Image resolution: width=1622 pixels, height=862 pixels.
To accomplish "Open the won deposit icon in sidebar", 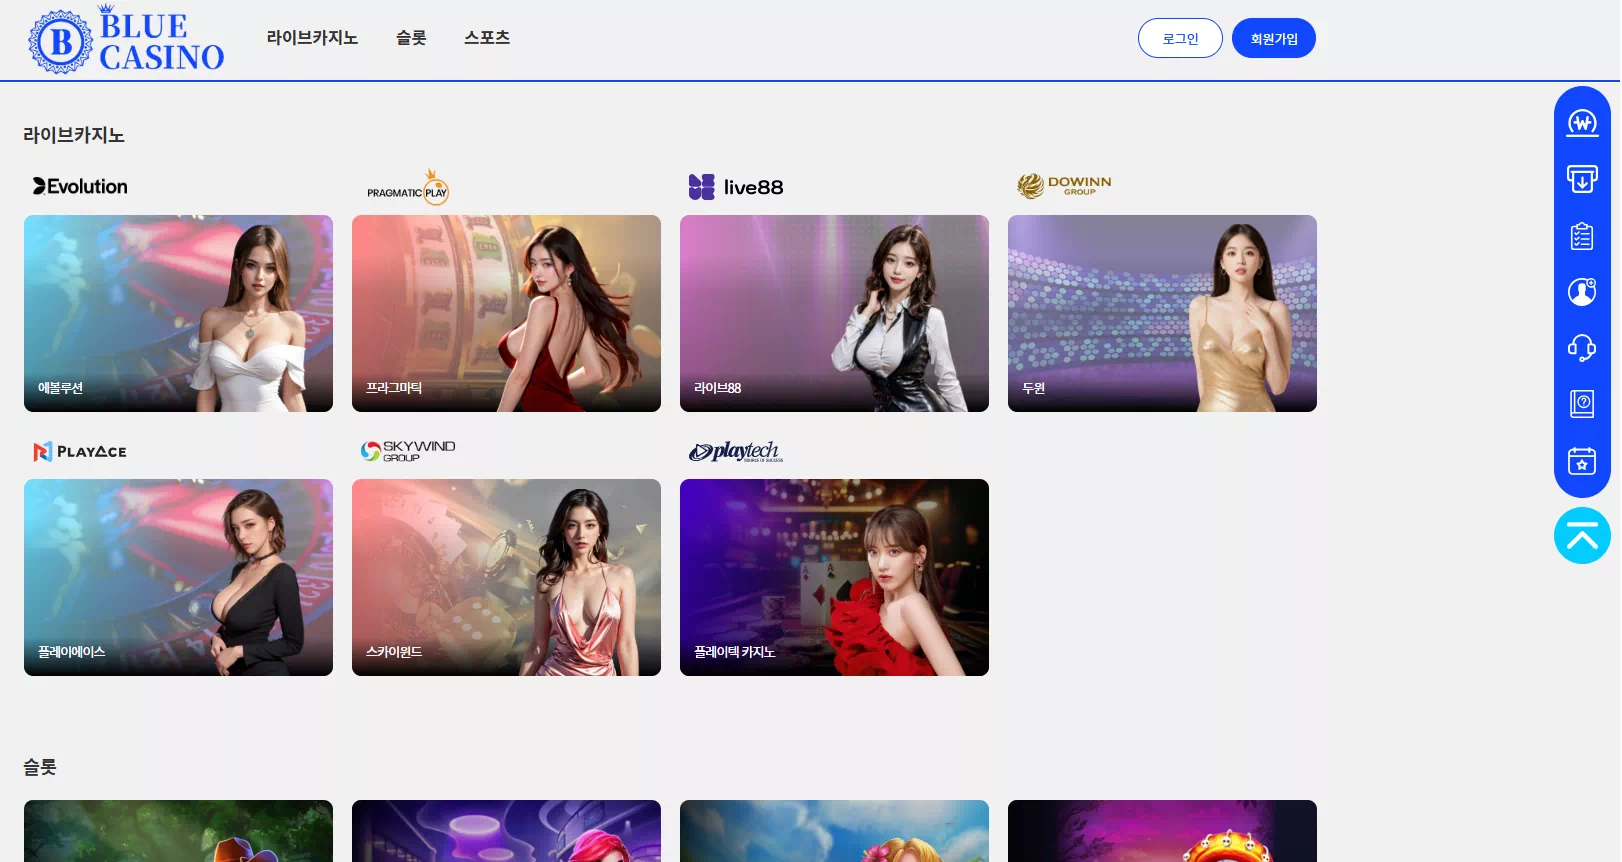I will [x=1582, y=123].
